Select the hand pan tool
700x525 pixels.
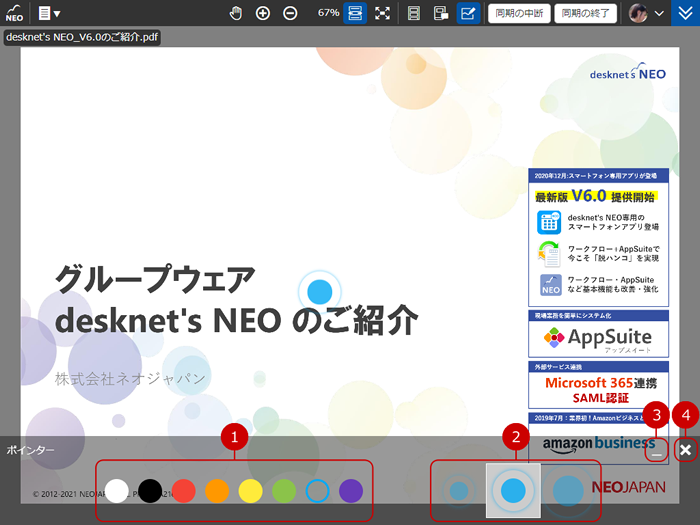pos(236,13)
